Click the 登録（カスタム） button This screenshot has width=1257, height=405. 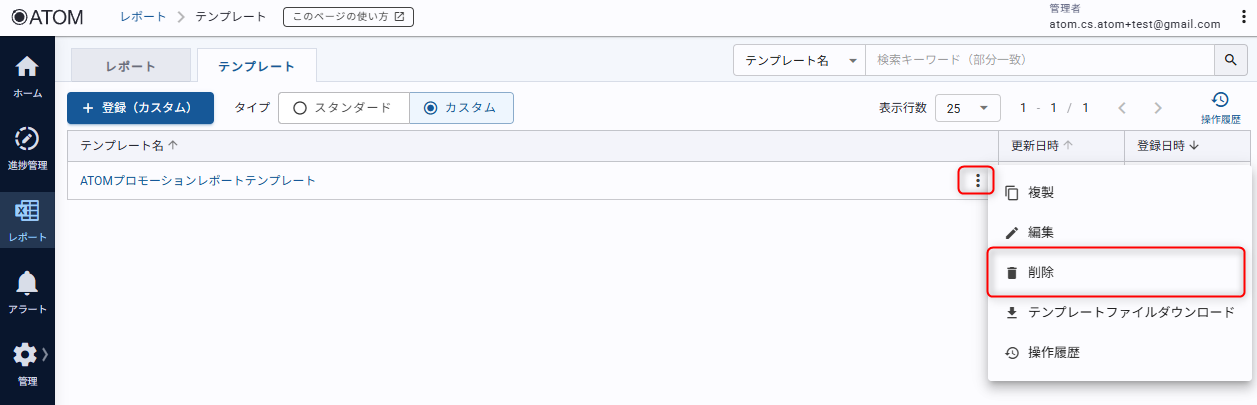(140, 108)
